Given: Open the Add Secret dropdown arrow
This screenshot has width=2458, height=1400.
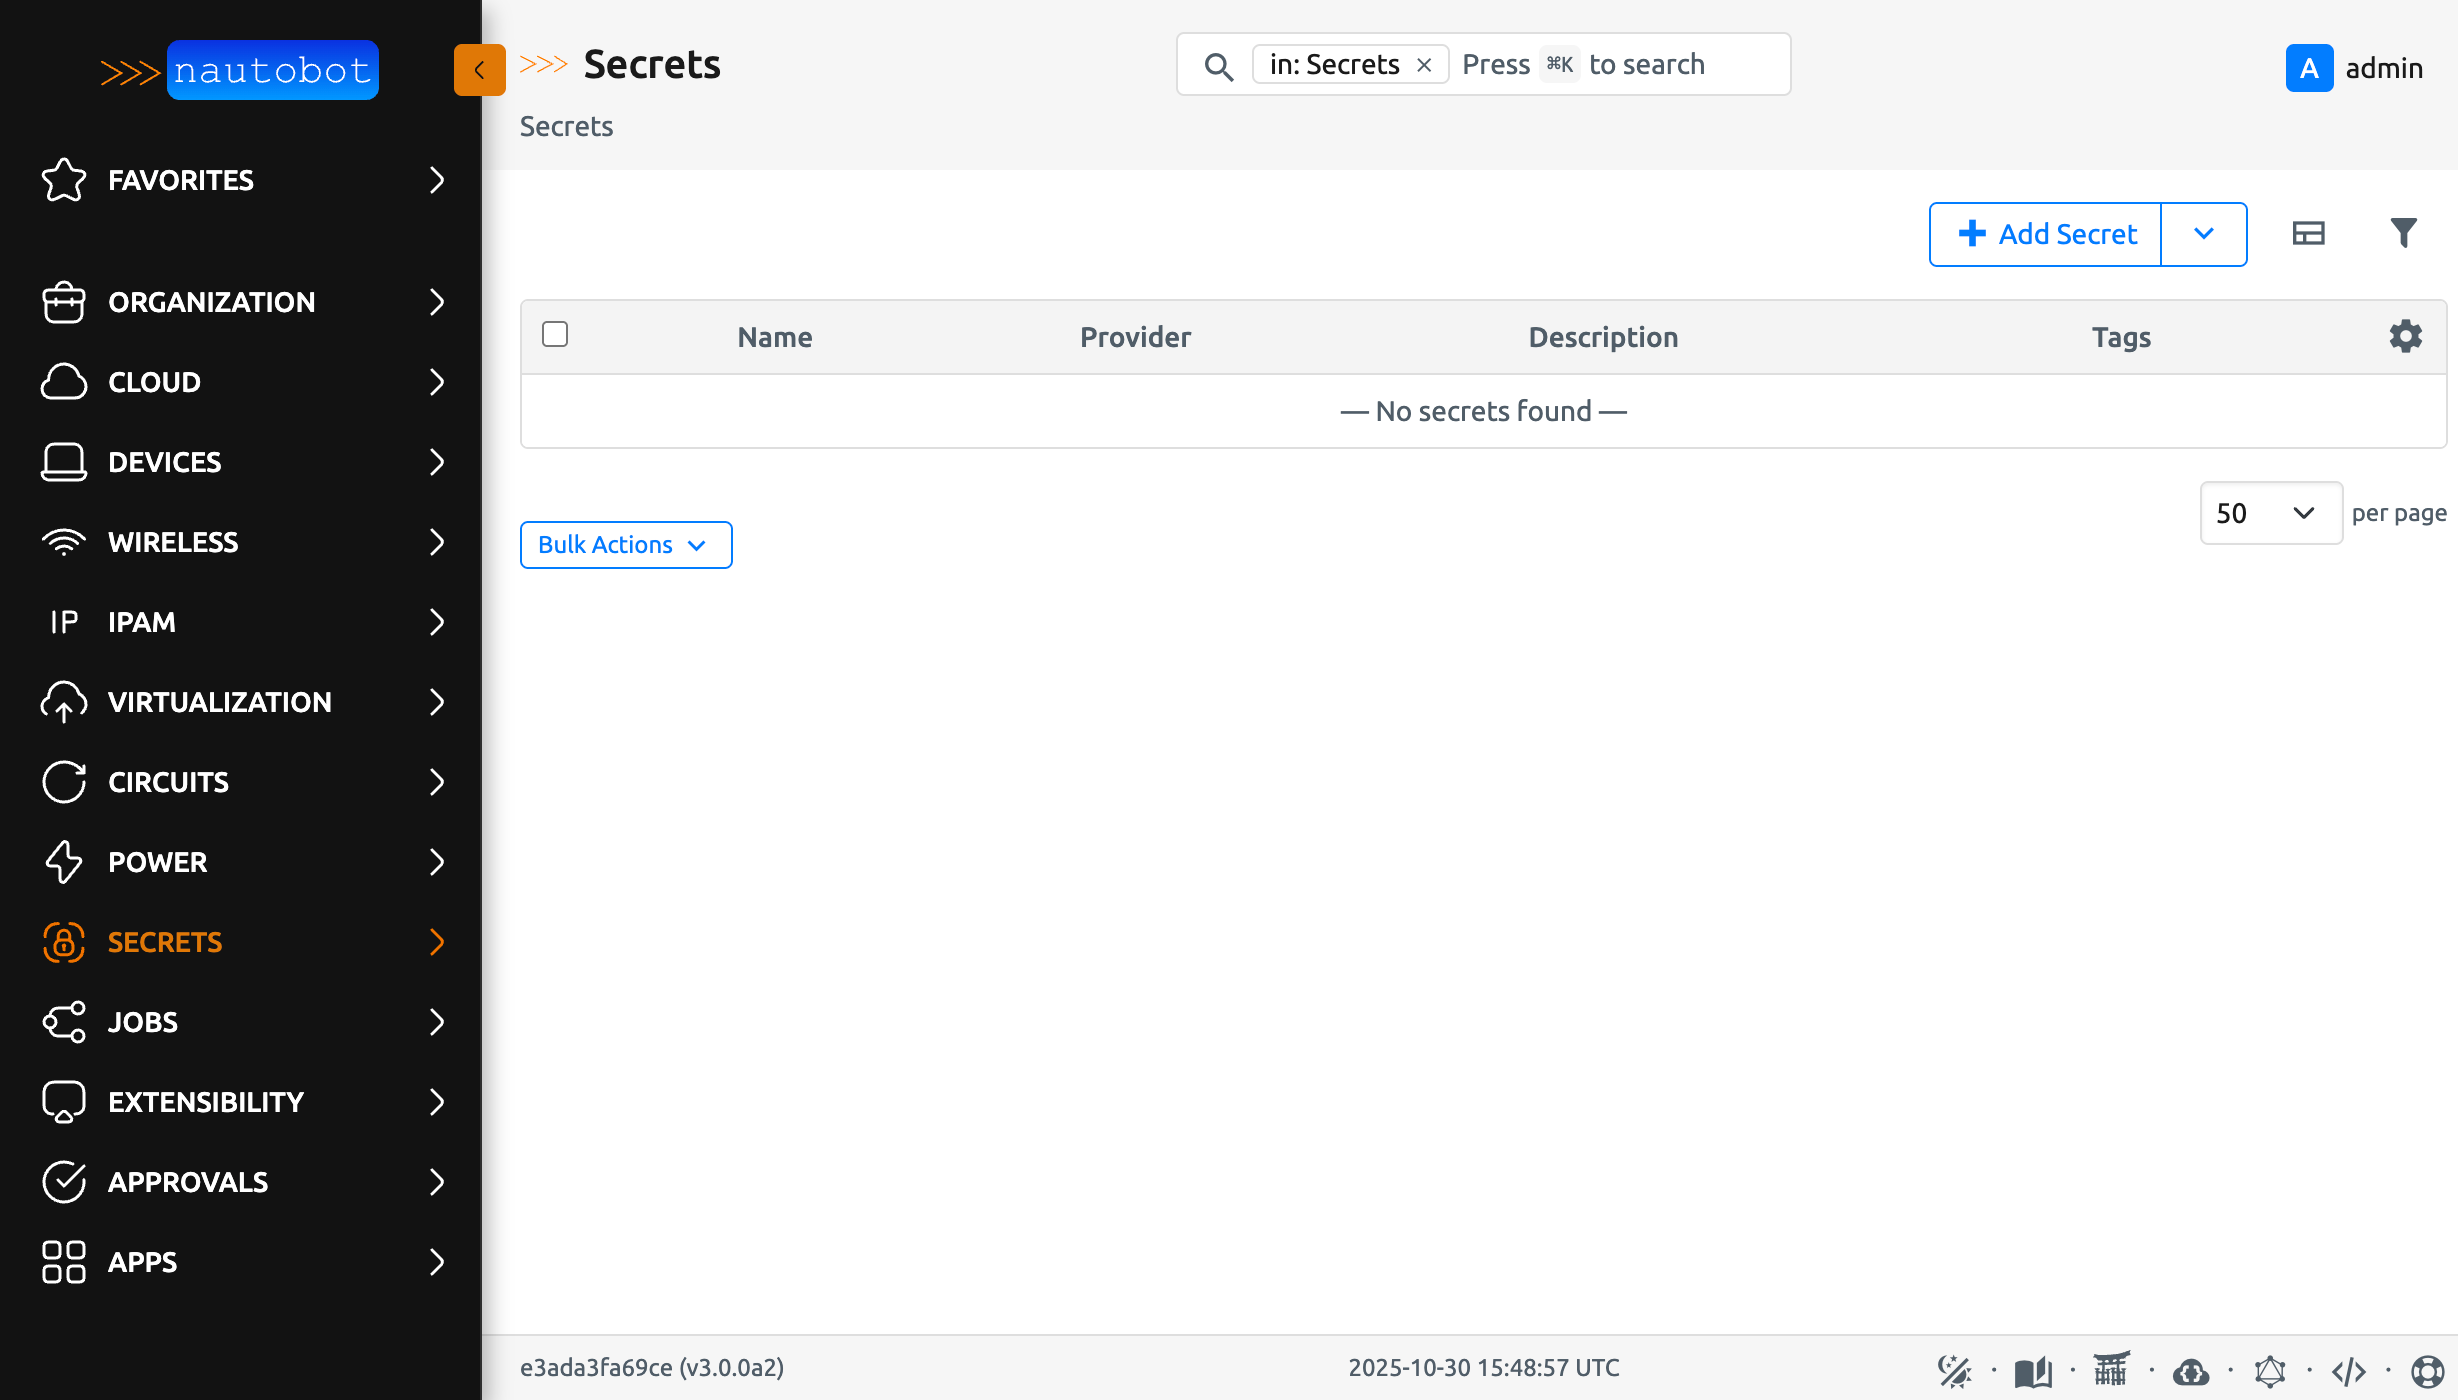Looking at the screenshot, I should click(x=2204, y=233).
